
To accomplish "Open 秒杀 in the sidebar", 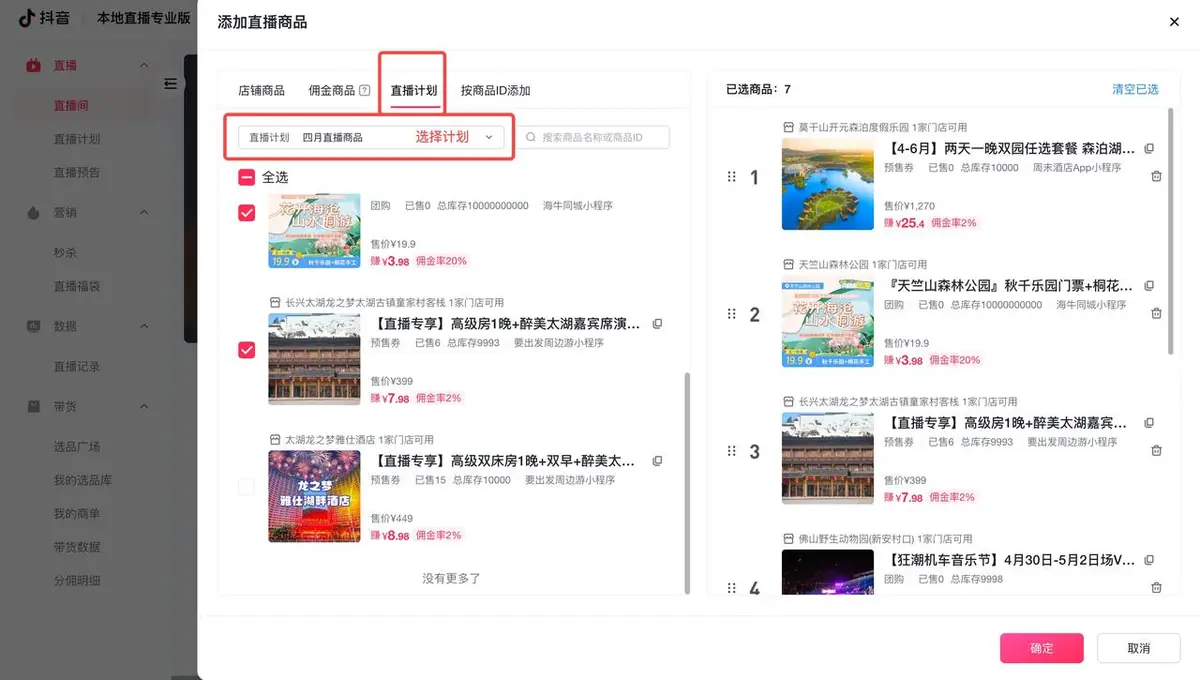I will (65, 253).
